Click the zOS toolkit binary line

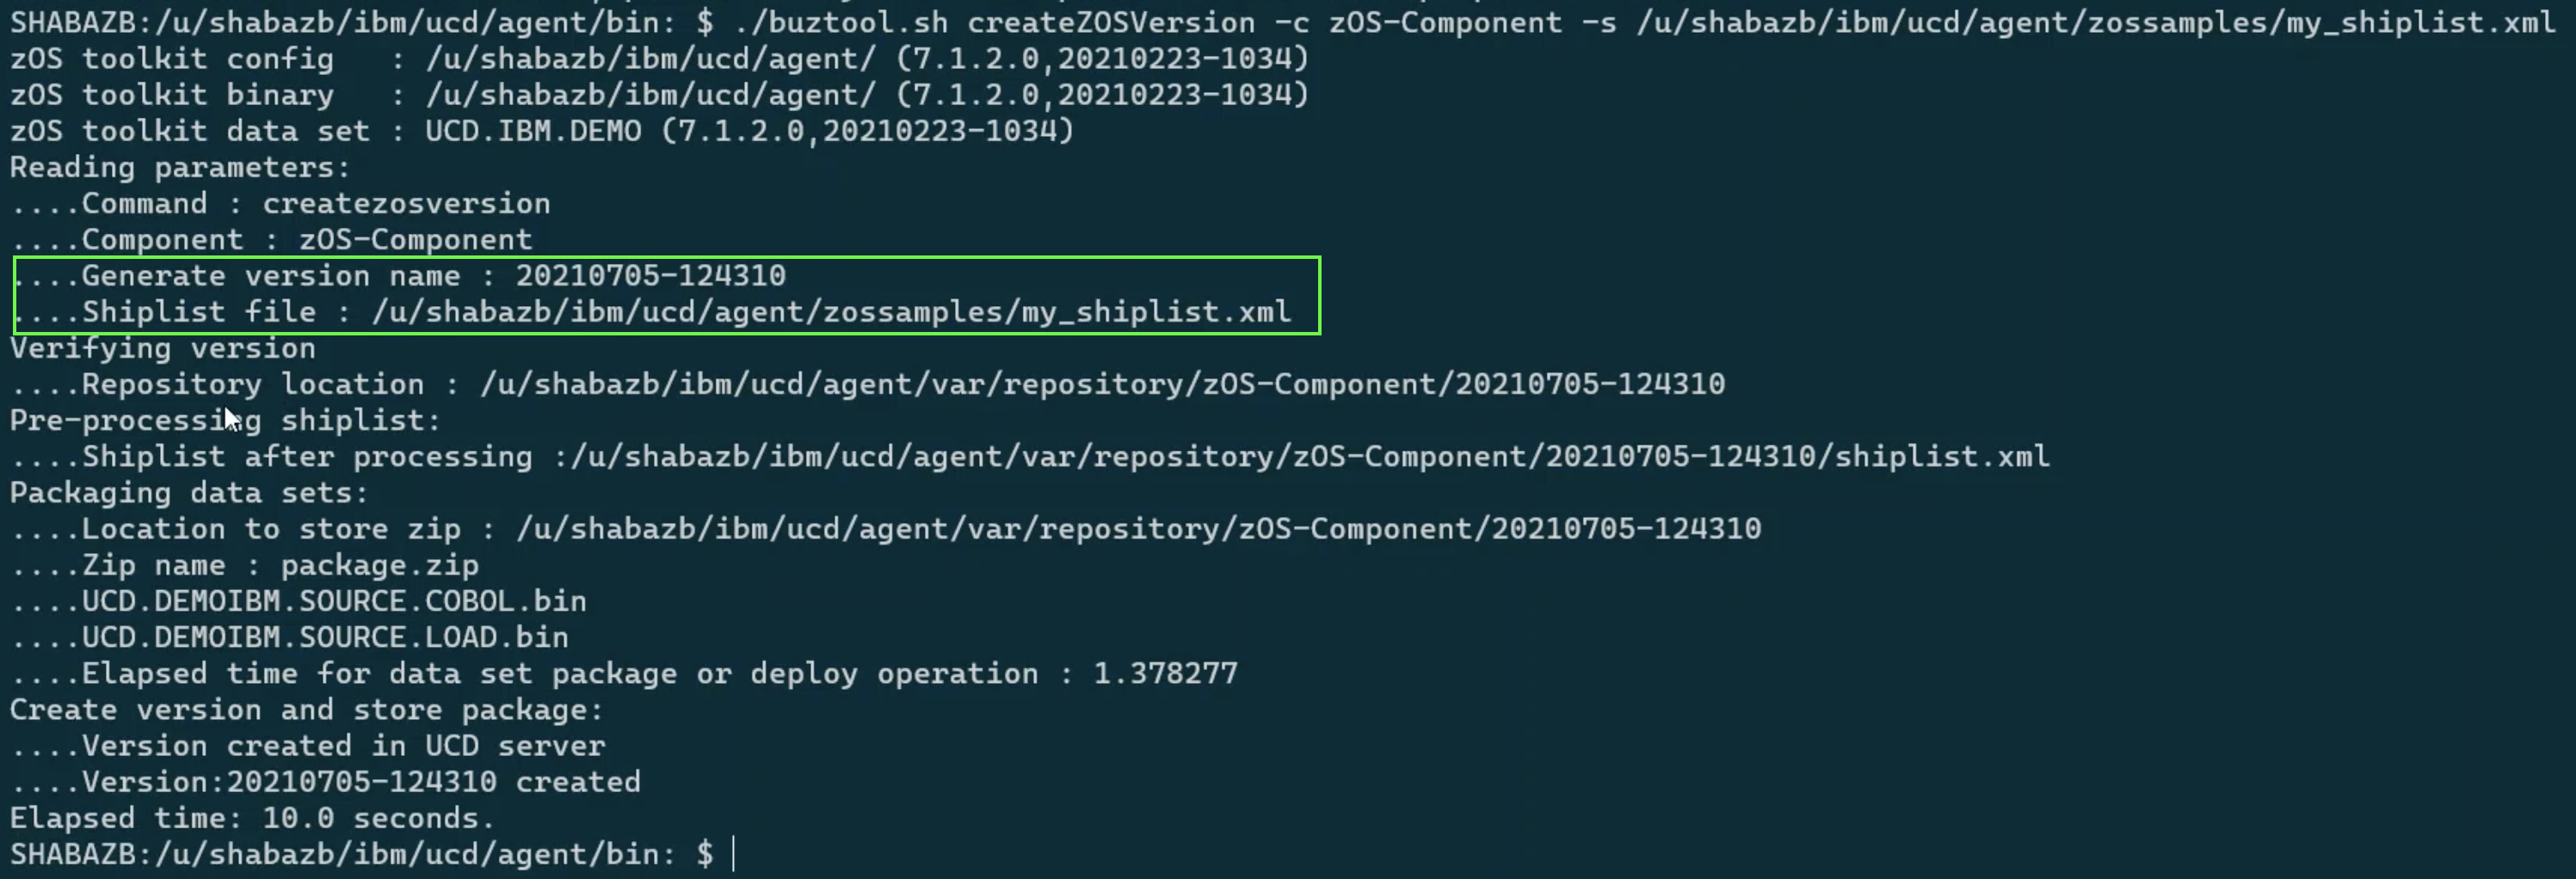point(658,95)
